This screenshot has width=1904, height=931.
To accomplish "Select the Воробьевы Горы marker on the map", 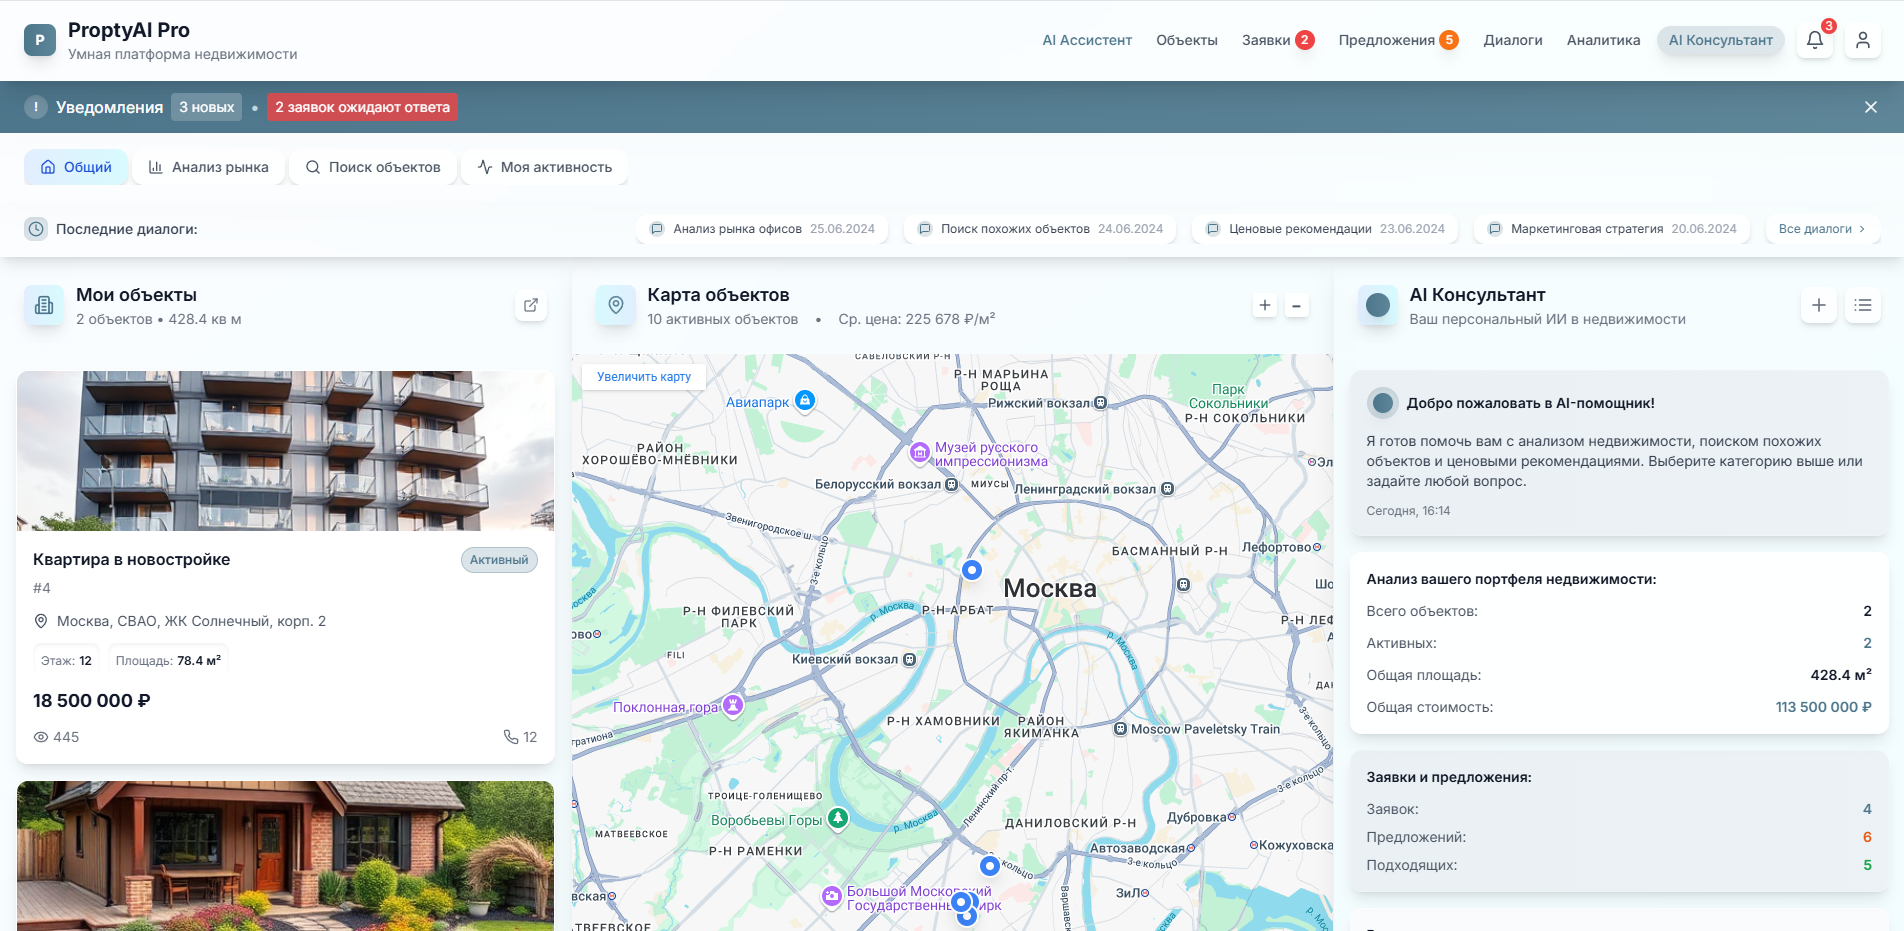I will point(838,818).
